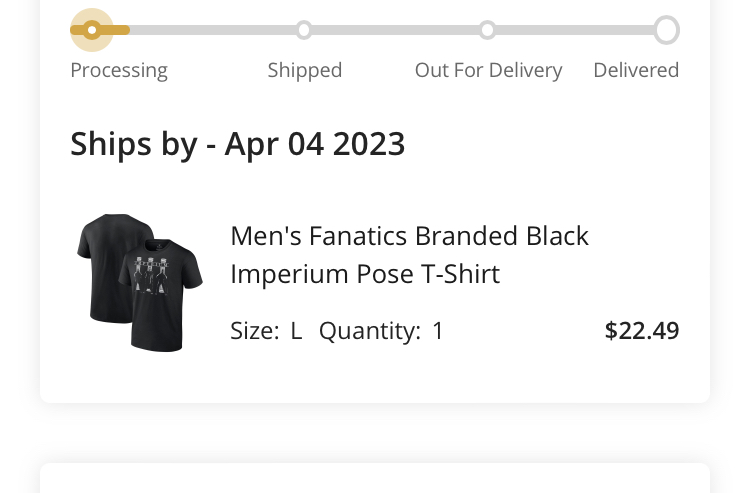The image size is (750, 493).
Task: Click the next card below the order
Action: tap(375, 479)
